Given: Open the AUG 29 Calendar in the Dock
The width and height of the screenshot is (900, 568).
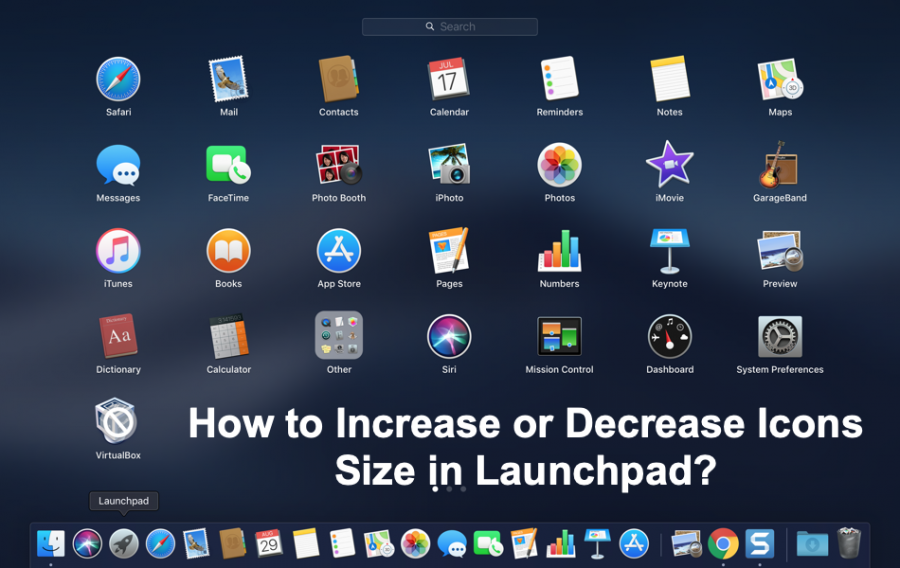Looking at the screenshot, I should click(269, 543).
